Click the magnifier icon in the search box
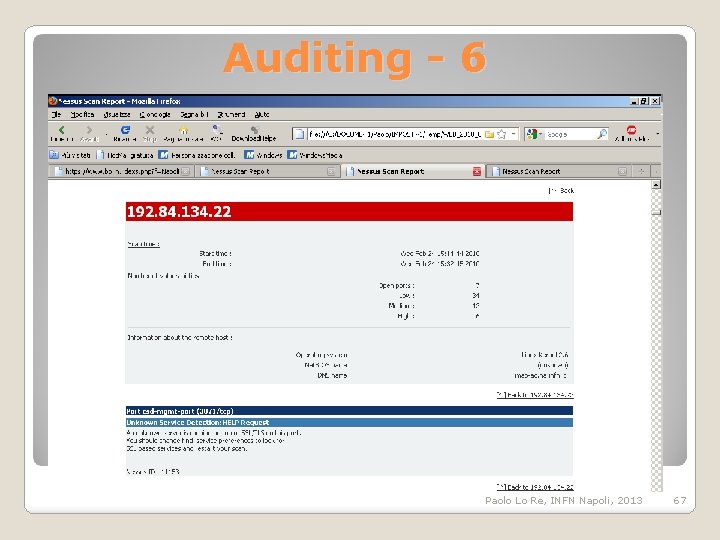 pyautogui.click(x=602, y=134)
